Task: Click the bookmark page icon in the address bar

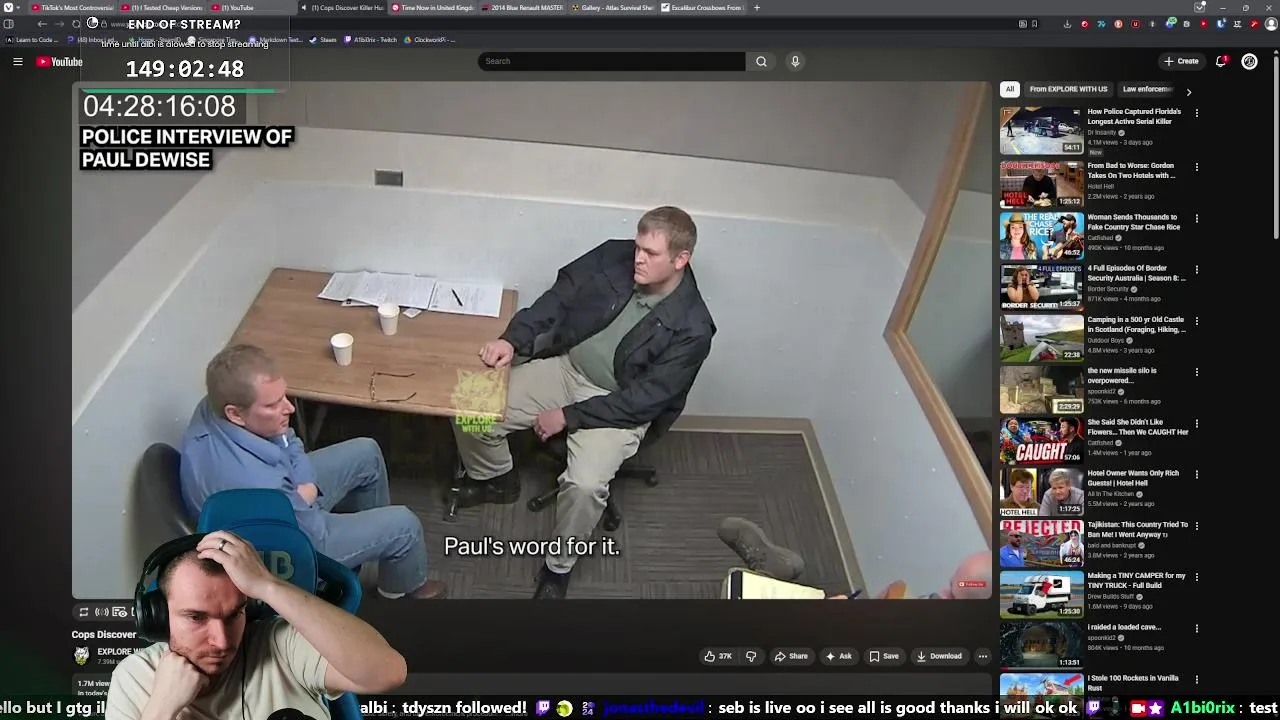Action: [x=1034, y=24]
